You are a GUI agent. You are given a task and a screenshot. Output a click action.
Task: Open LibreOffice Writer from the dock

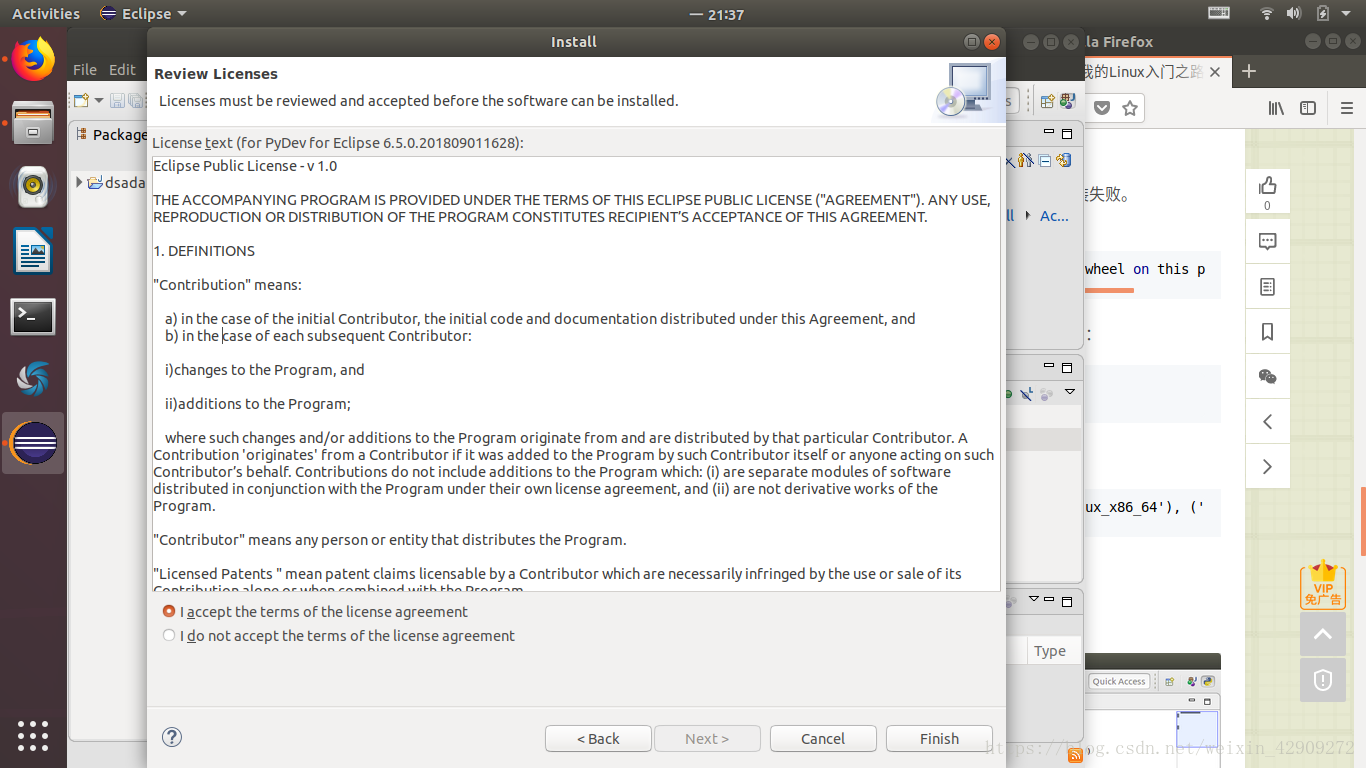[33, 250]
